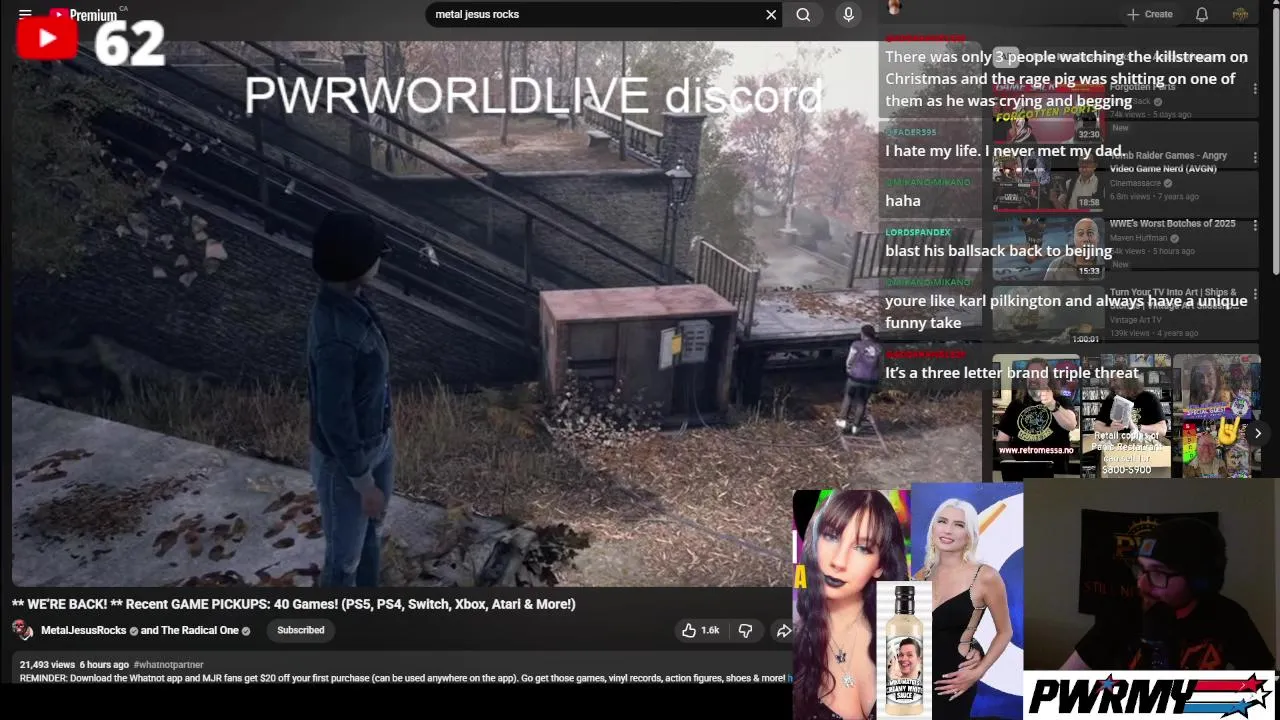Click the '21,493 views' text

(47, 664)
